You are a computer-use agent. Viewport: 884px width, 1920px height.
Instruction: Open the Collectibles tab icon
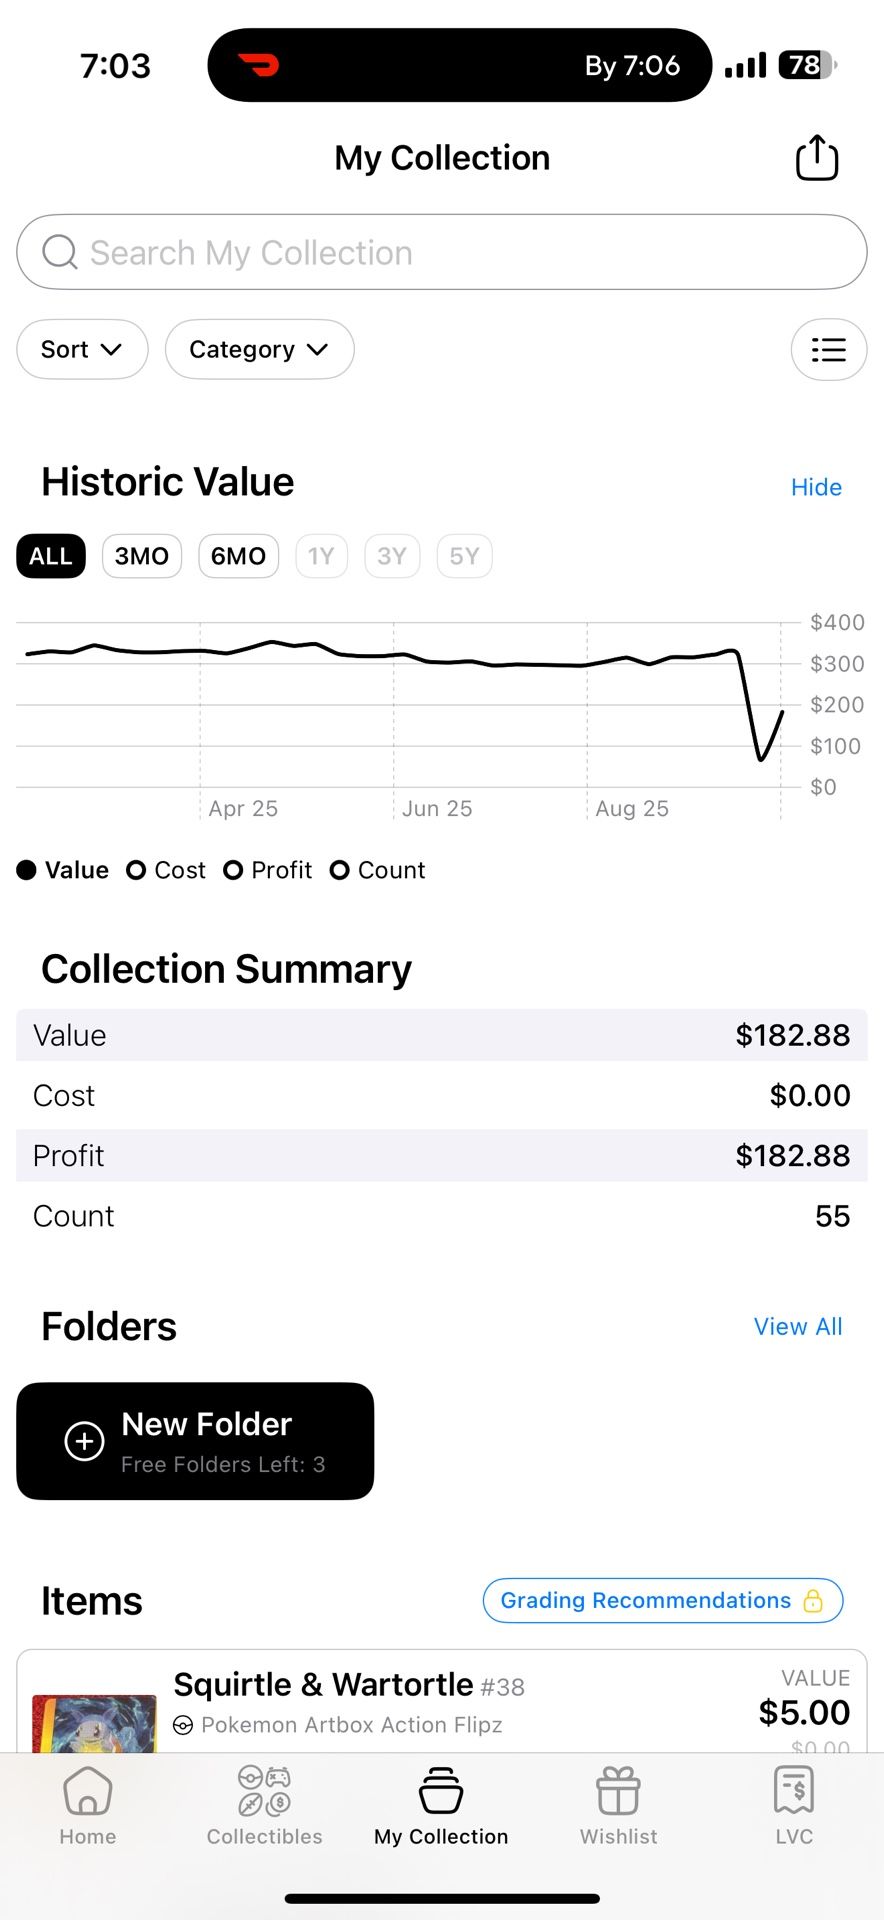click(264, 1791)
